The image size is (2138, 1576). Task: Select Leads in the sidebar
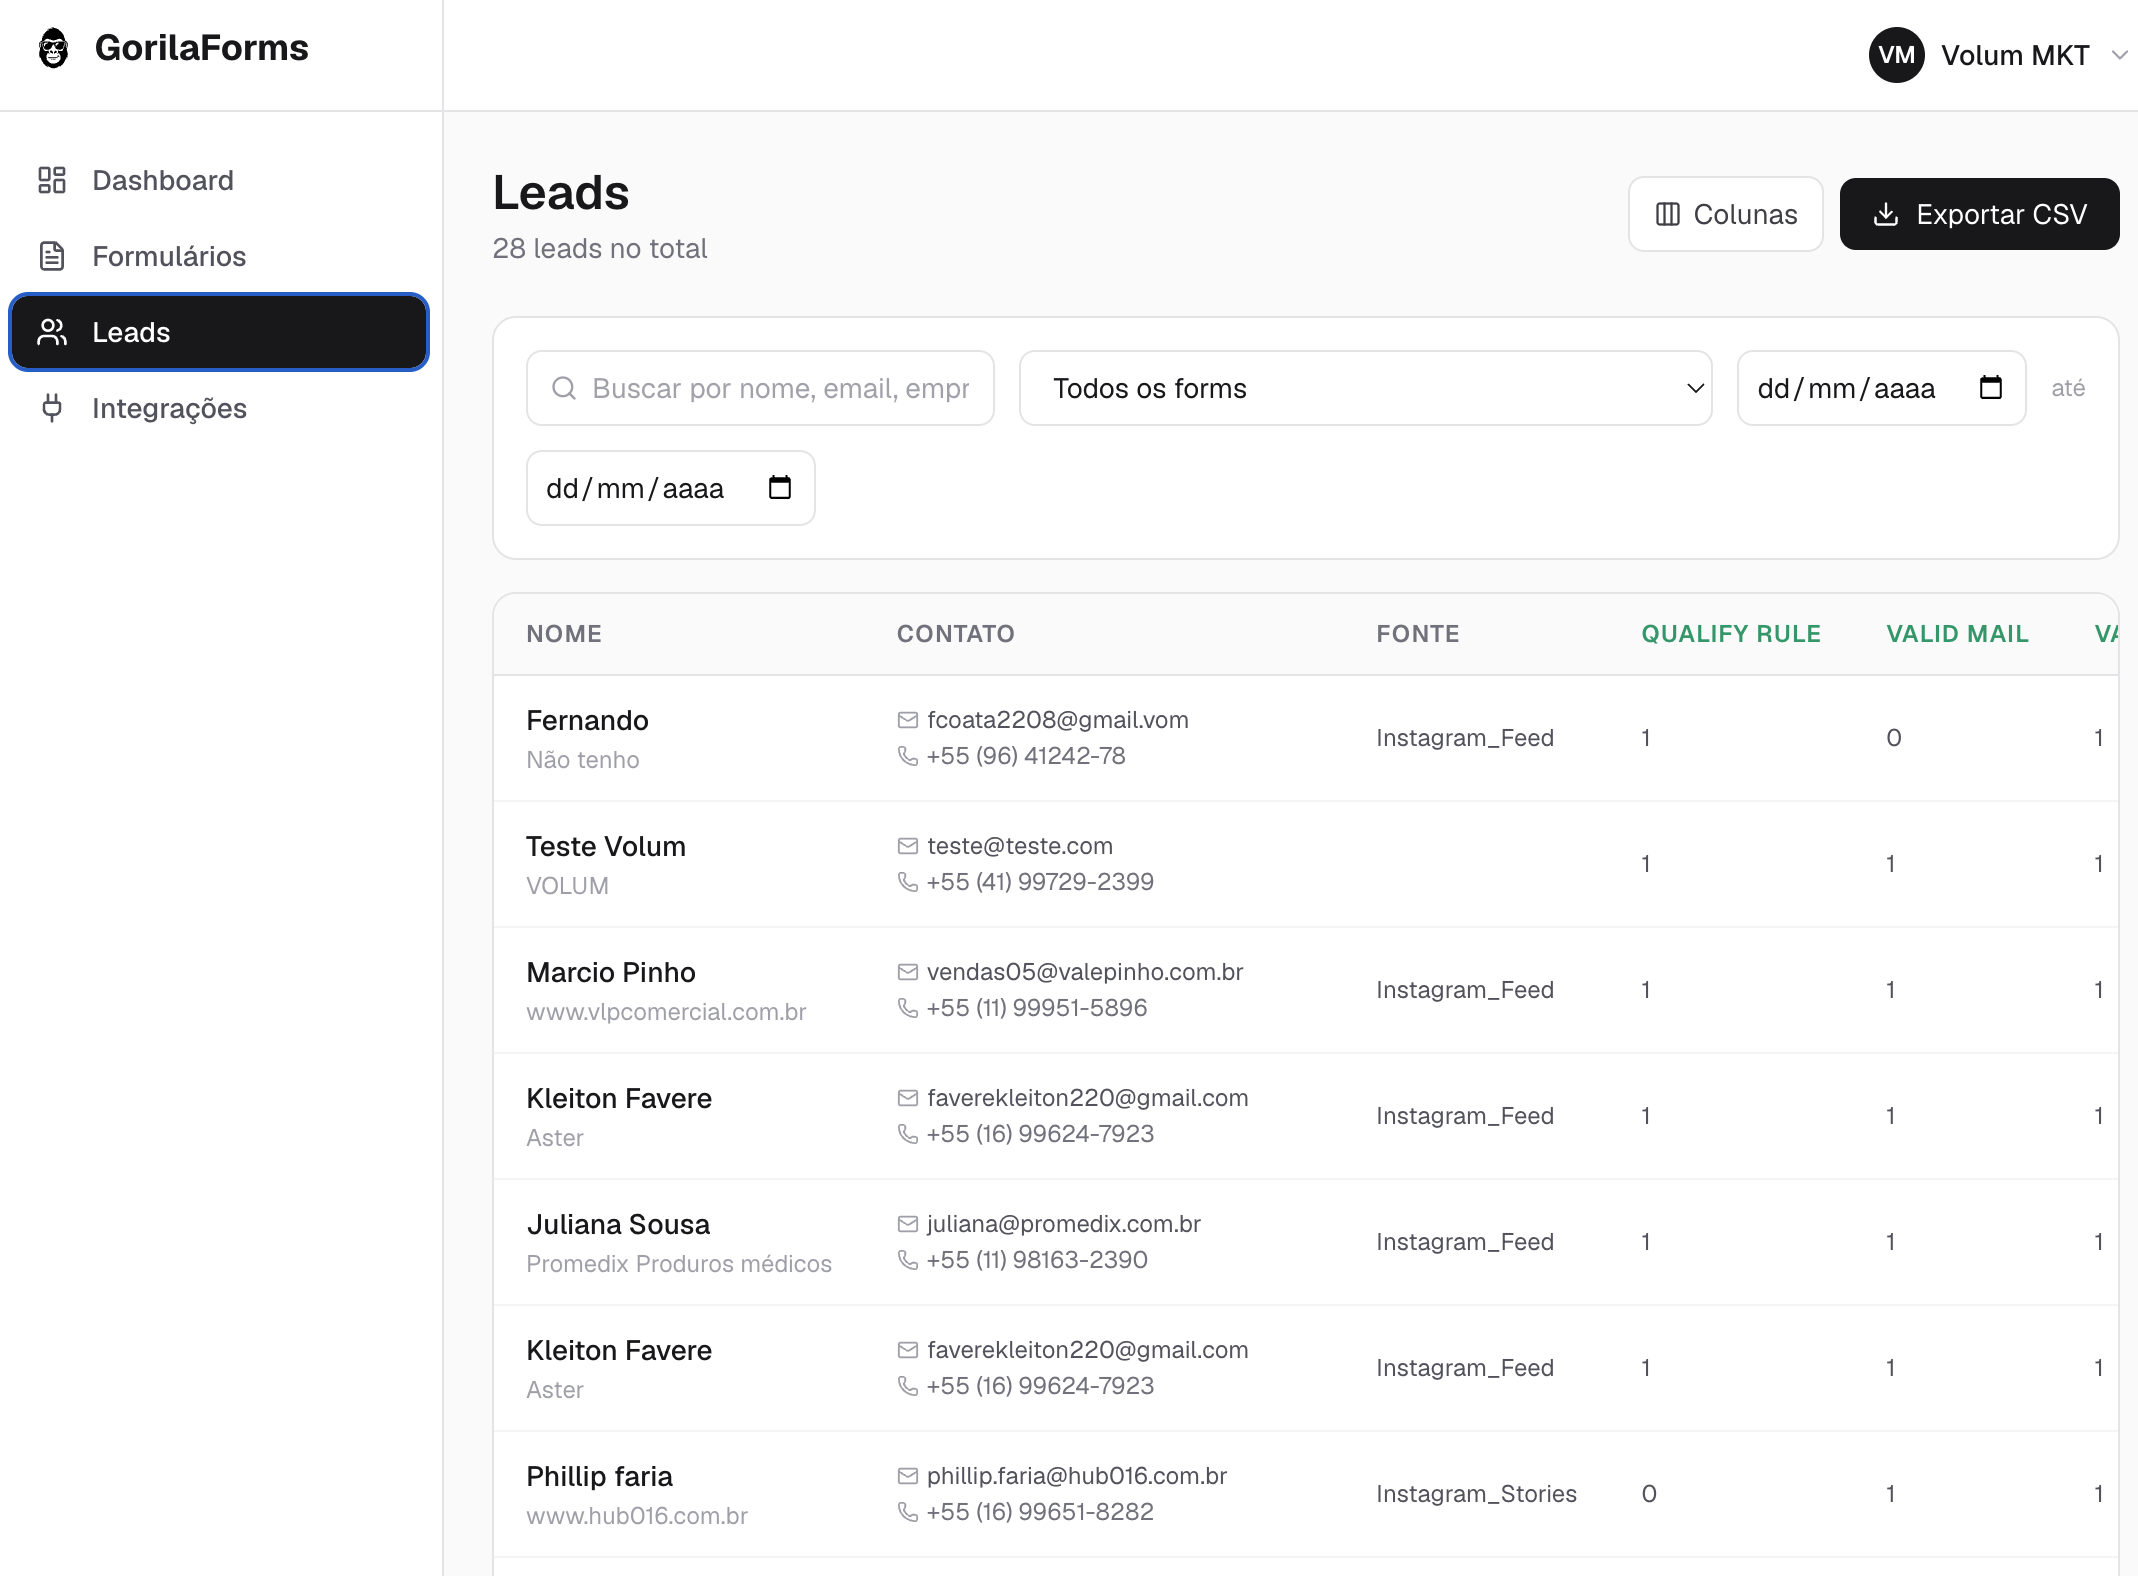coord(219,332)
